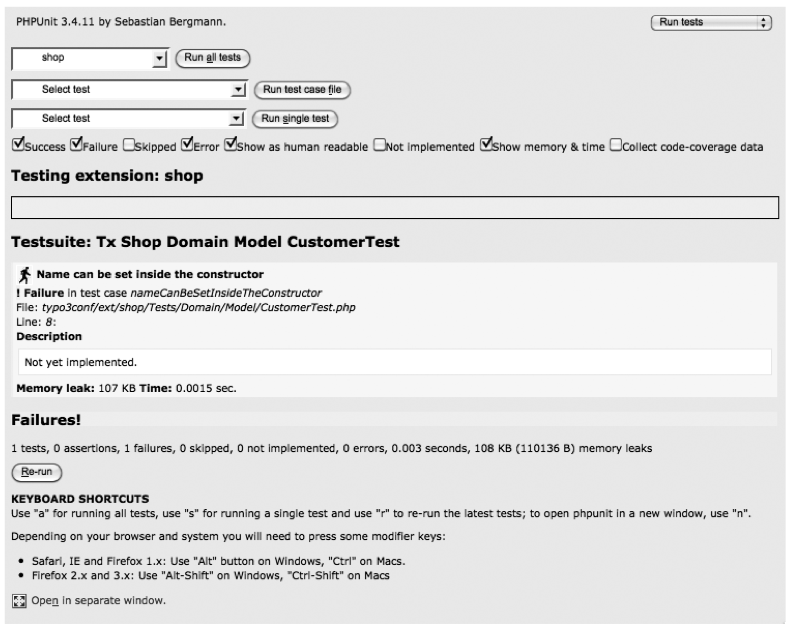Open the Run tests dropdown menu
The height and width of the screenshot is (630, 793).
[711, 21]
